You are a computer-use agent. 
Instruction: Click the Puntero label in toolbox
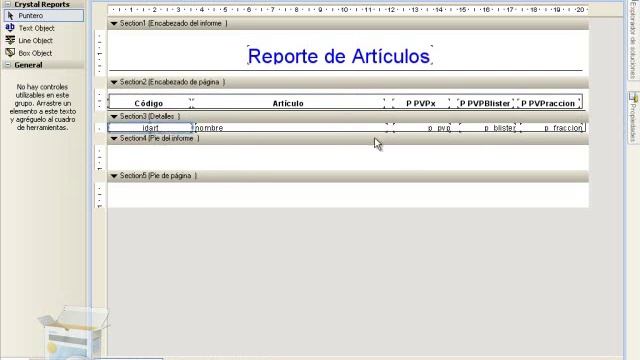[x=31, y=16]
